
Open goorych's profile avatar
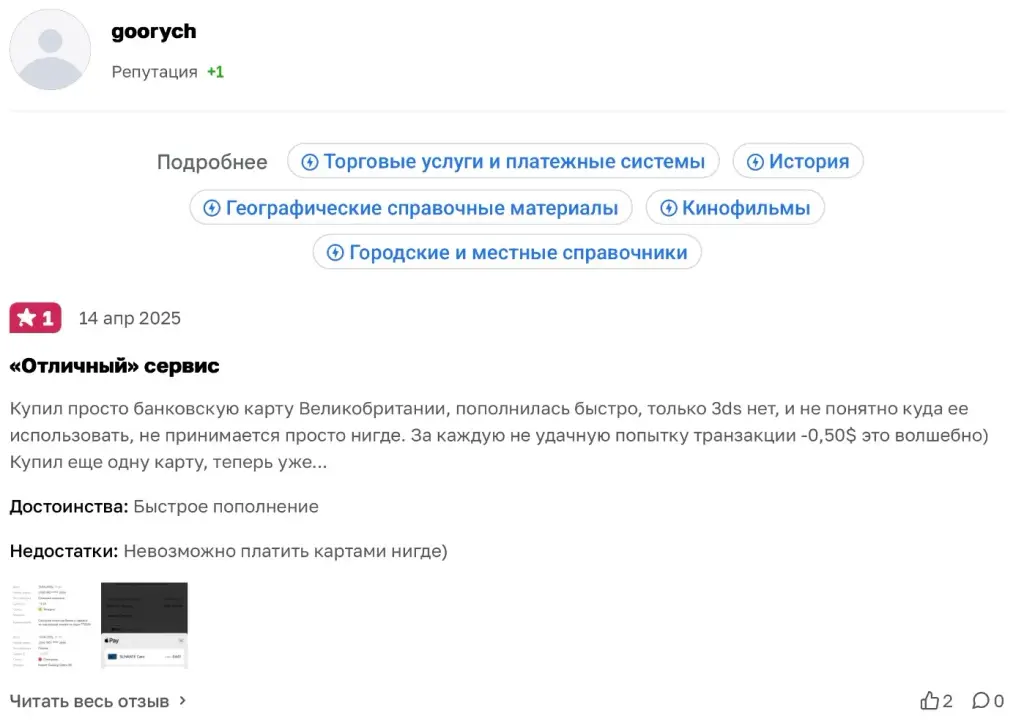[50, 50]
